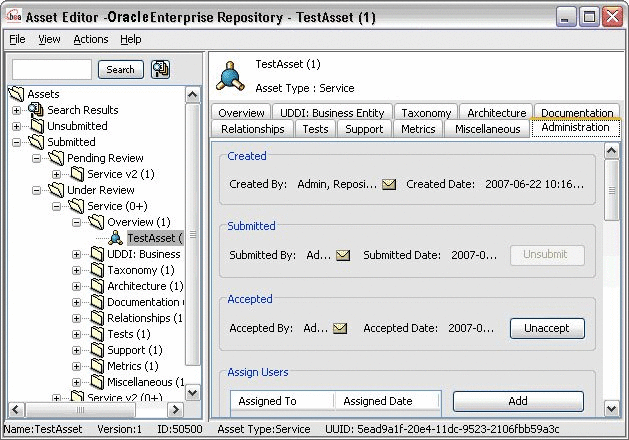
Task: Click the Architecture (1) folder icon
Action: pyautogui.click(x=97, y=286)
